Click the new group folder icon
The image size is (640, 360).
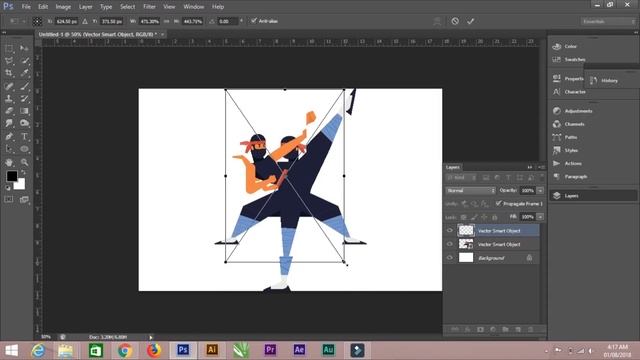coord(505,329)
